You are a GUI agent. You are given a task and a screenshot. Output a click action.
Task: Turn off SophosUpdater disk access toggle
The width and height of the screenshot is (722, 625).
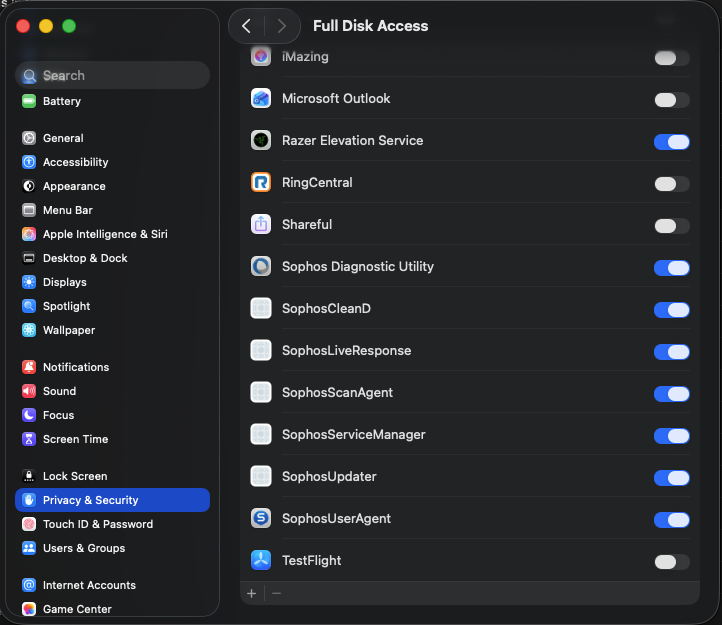pos(671,478)
